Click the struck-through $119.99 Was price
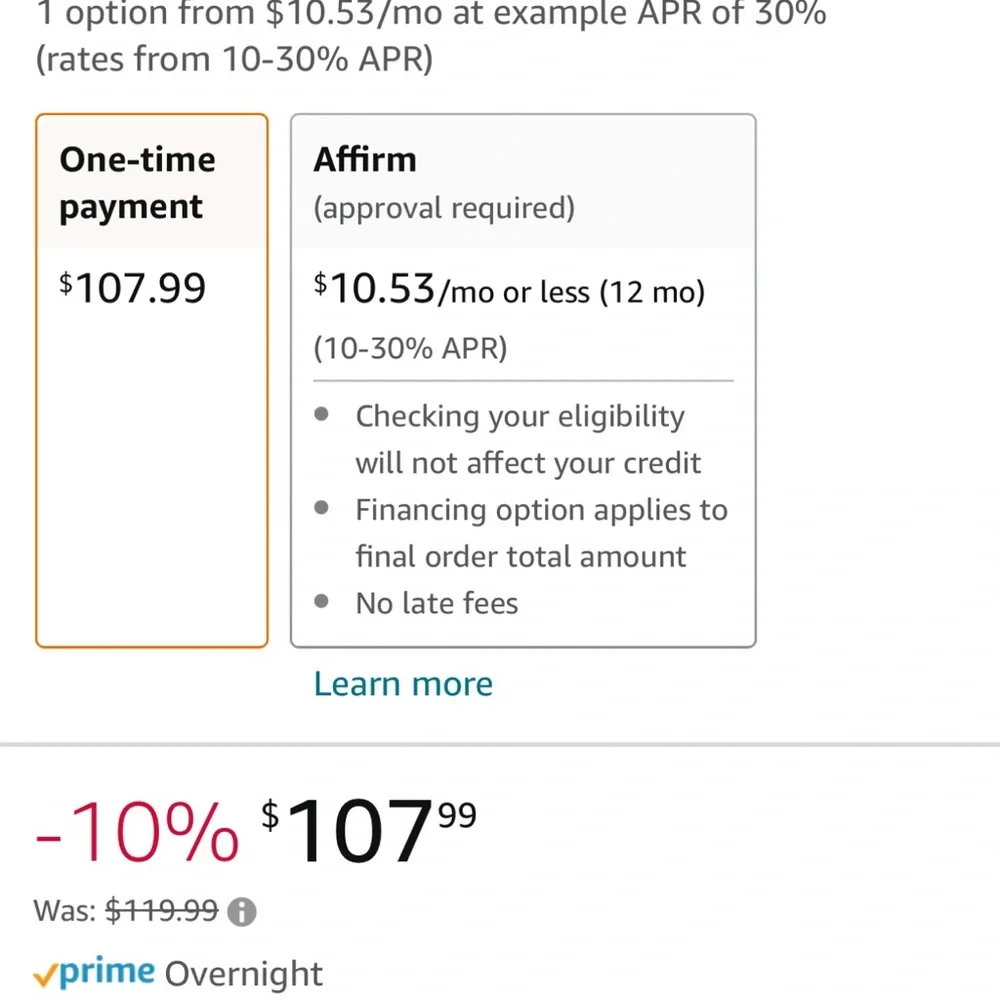Screen dimensions: 1000x1000 coord(162,910)
